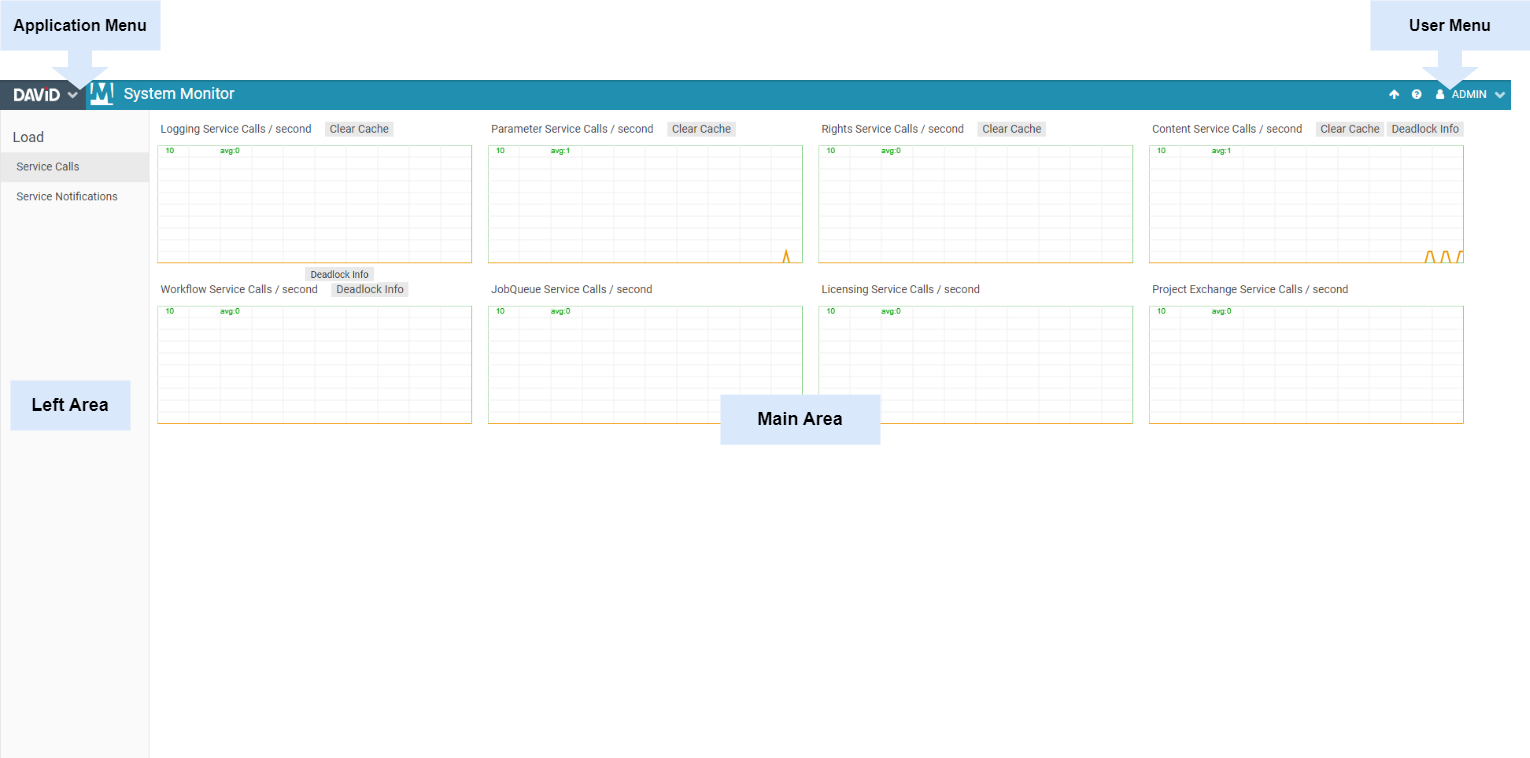Screen dimensions: 1530x758
Task: Click the Parameter Service Calls chart
Action: (645, 204)
